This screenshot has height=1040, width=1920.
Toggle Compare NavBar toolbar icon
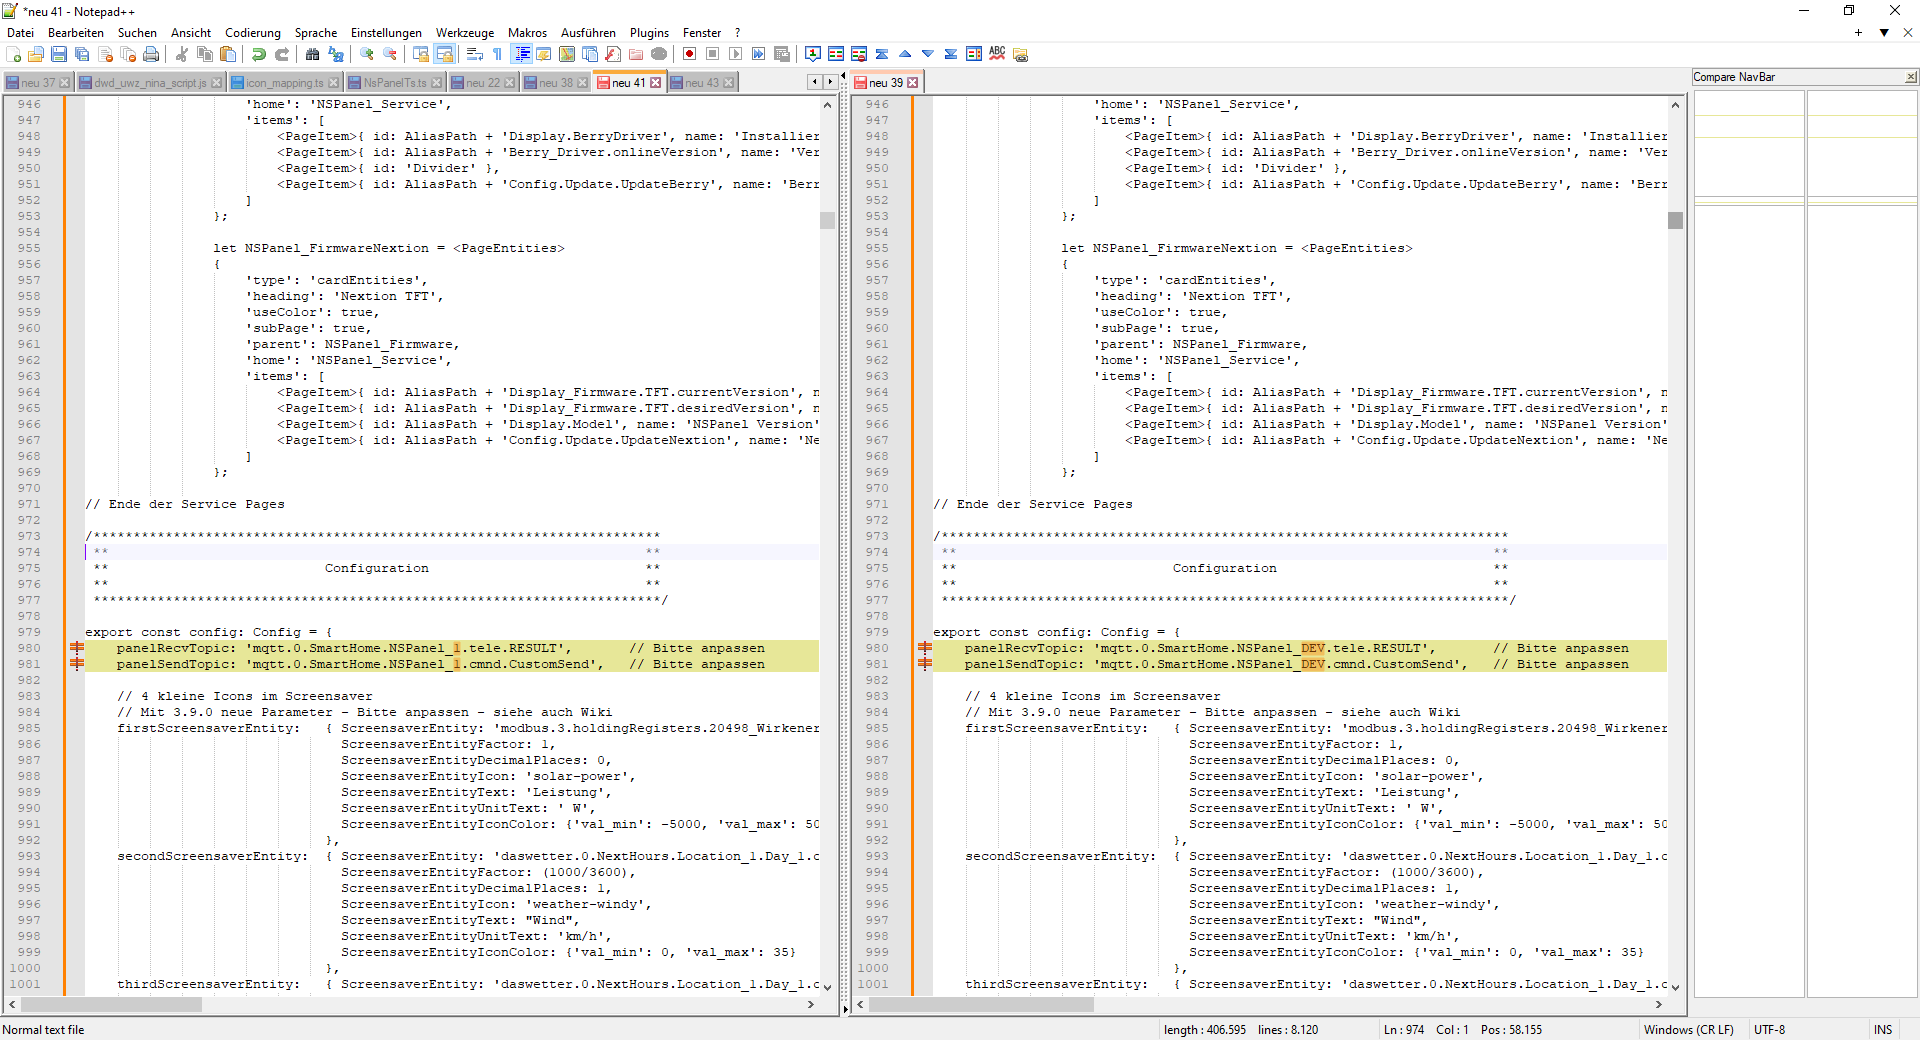(973, 54)
